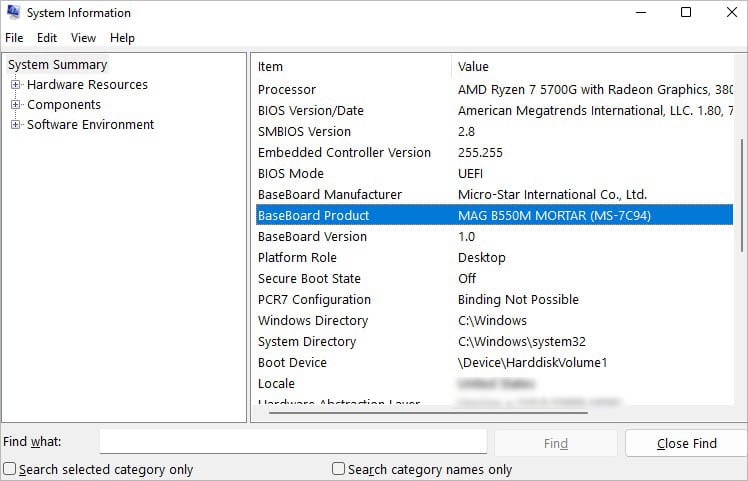This screenshot has height=481, width=748.
Task: Click the horizontal scrollbar in details pane
Action: [x=428, y=413]
